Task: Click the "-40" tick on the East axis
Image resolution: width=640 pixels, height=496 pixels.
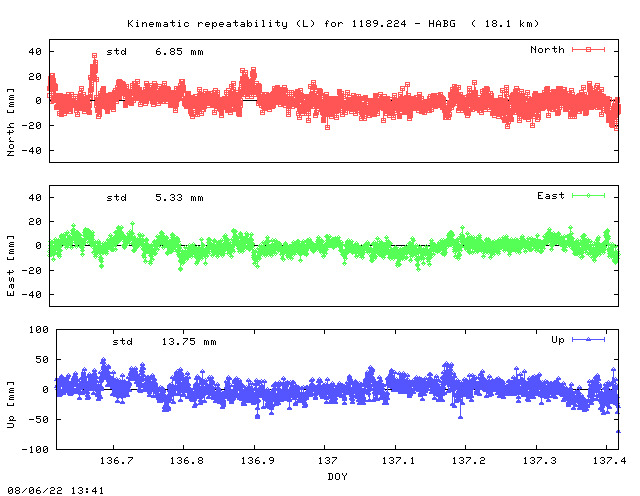Action: point(31,294)
